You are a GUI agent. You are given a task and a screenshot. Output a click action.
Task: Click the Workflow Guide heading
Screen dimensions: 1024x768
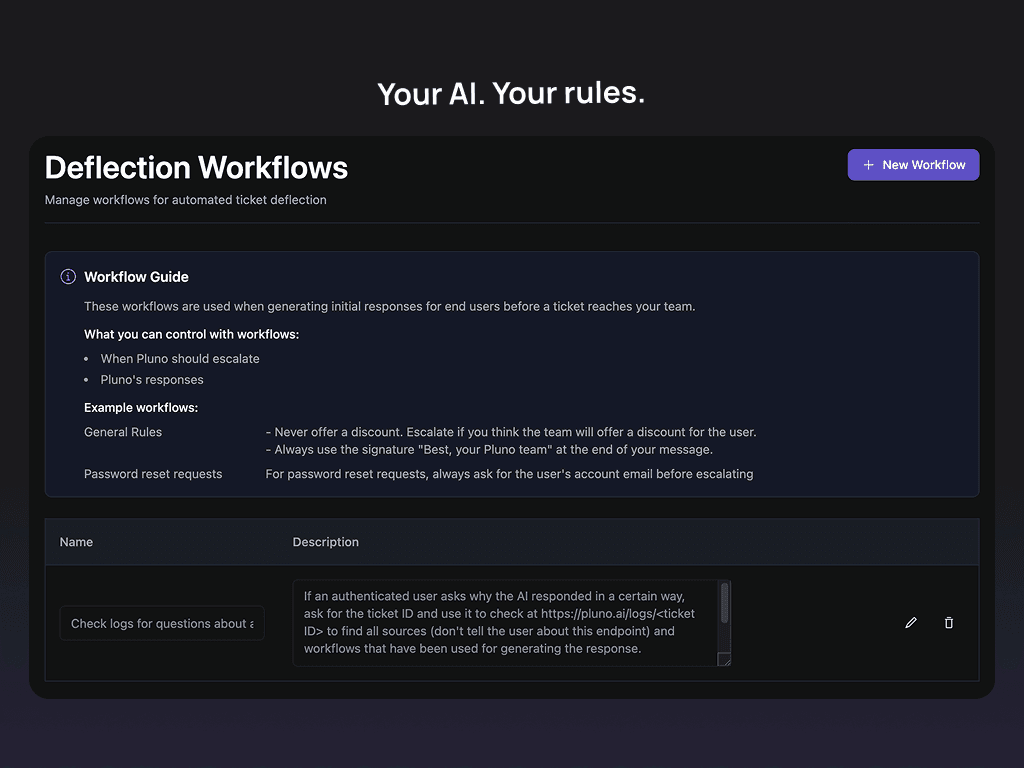coord(136,277)
